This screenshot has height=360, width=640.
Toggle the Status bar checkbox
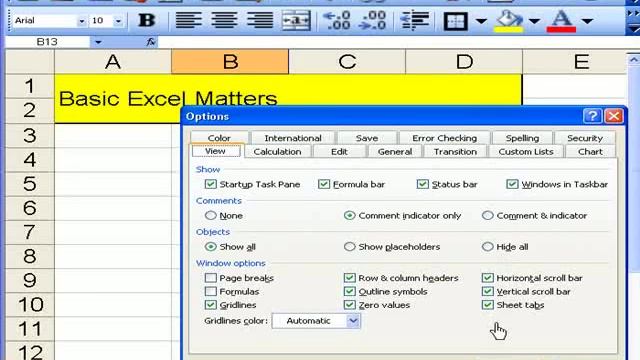(x=422, y=184)
